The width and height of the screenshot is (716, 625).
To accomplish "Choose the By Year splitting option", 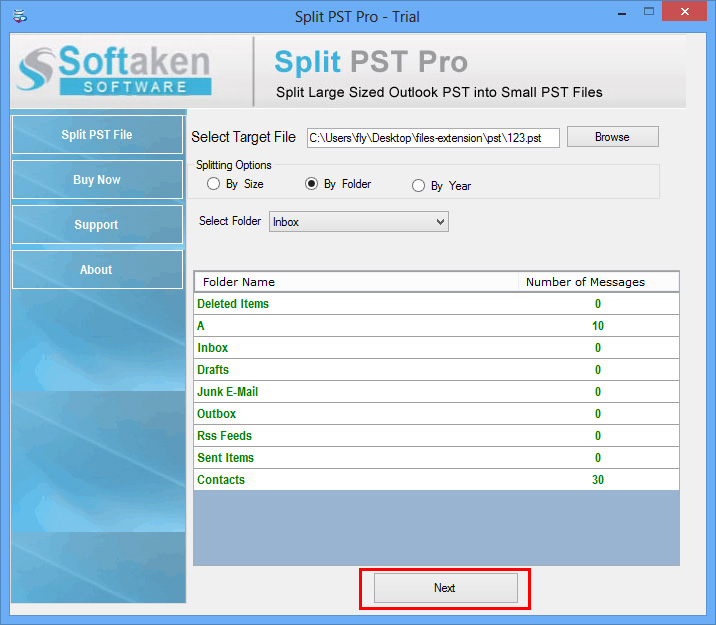I will tap(418, 186).
